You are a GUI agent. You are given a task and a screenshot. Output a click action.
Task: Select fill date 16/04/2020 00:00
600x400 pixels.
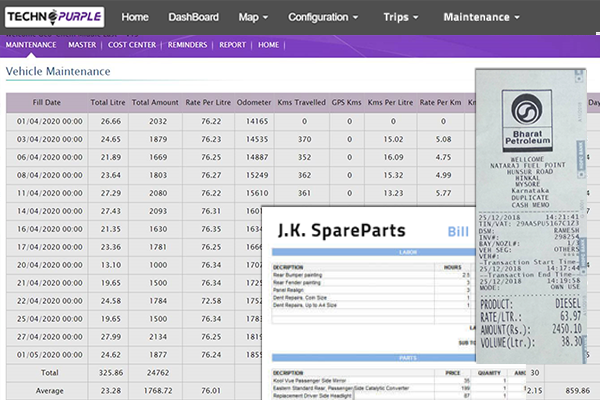coord(49,229)
